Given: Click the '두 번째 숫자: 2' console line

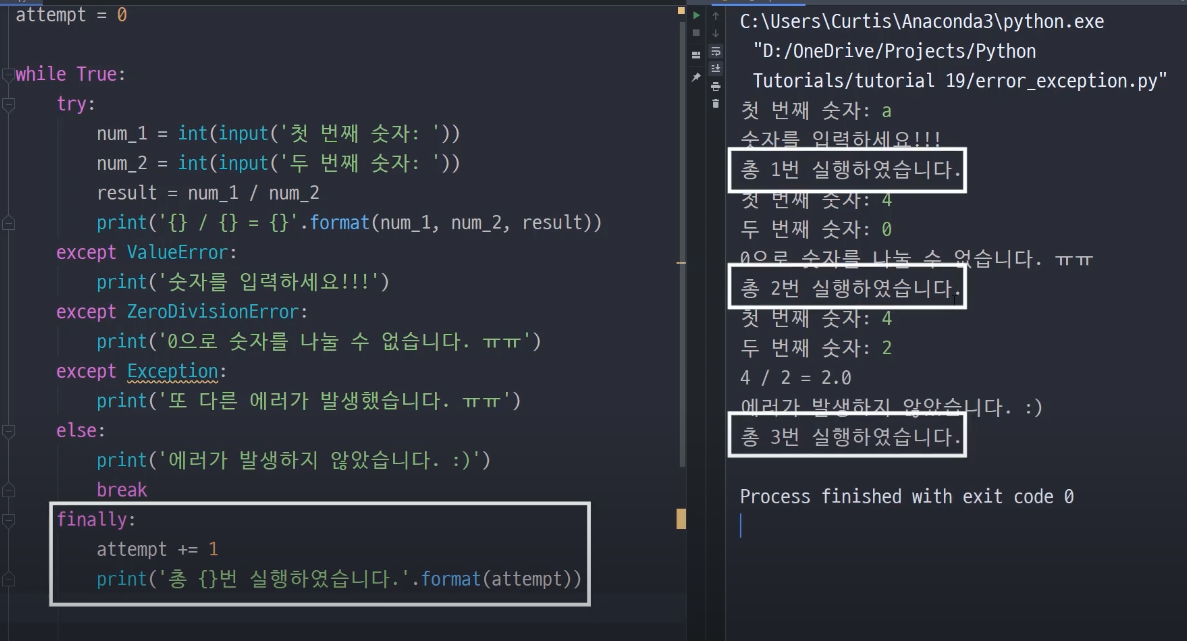Looking at the screenshot, I should coord(816,348).
